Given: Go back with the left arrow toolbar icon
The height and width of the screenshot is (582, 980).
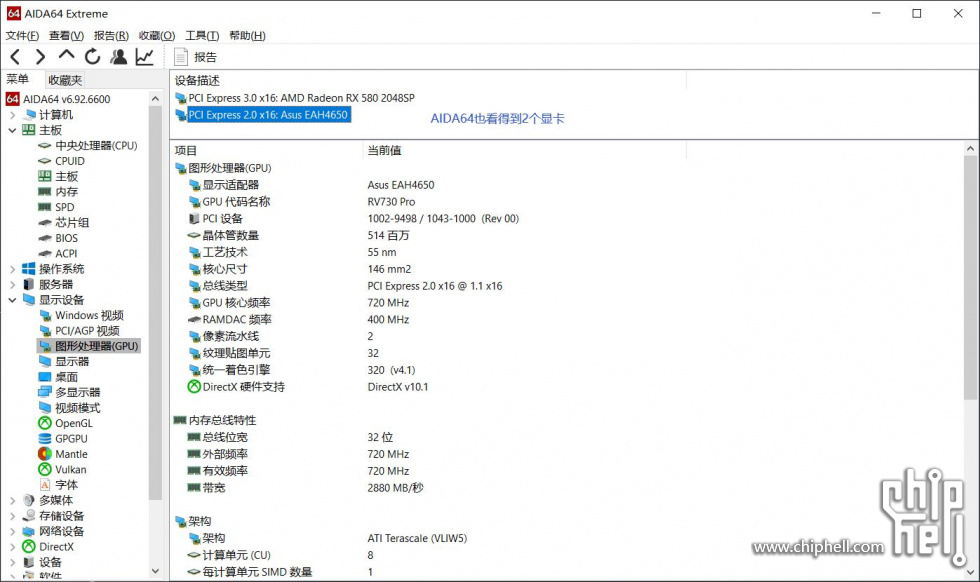Looking at the screenshot, I should 16,57.
